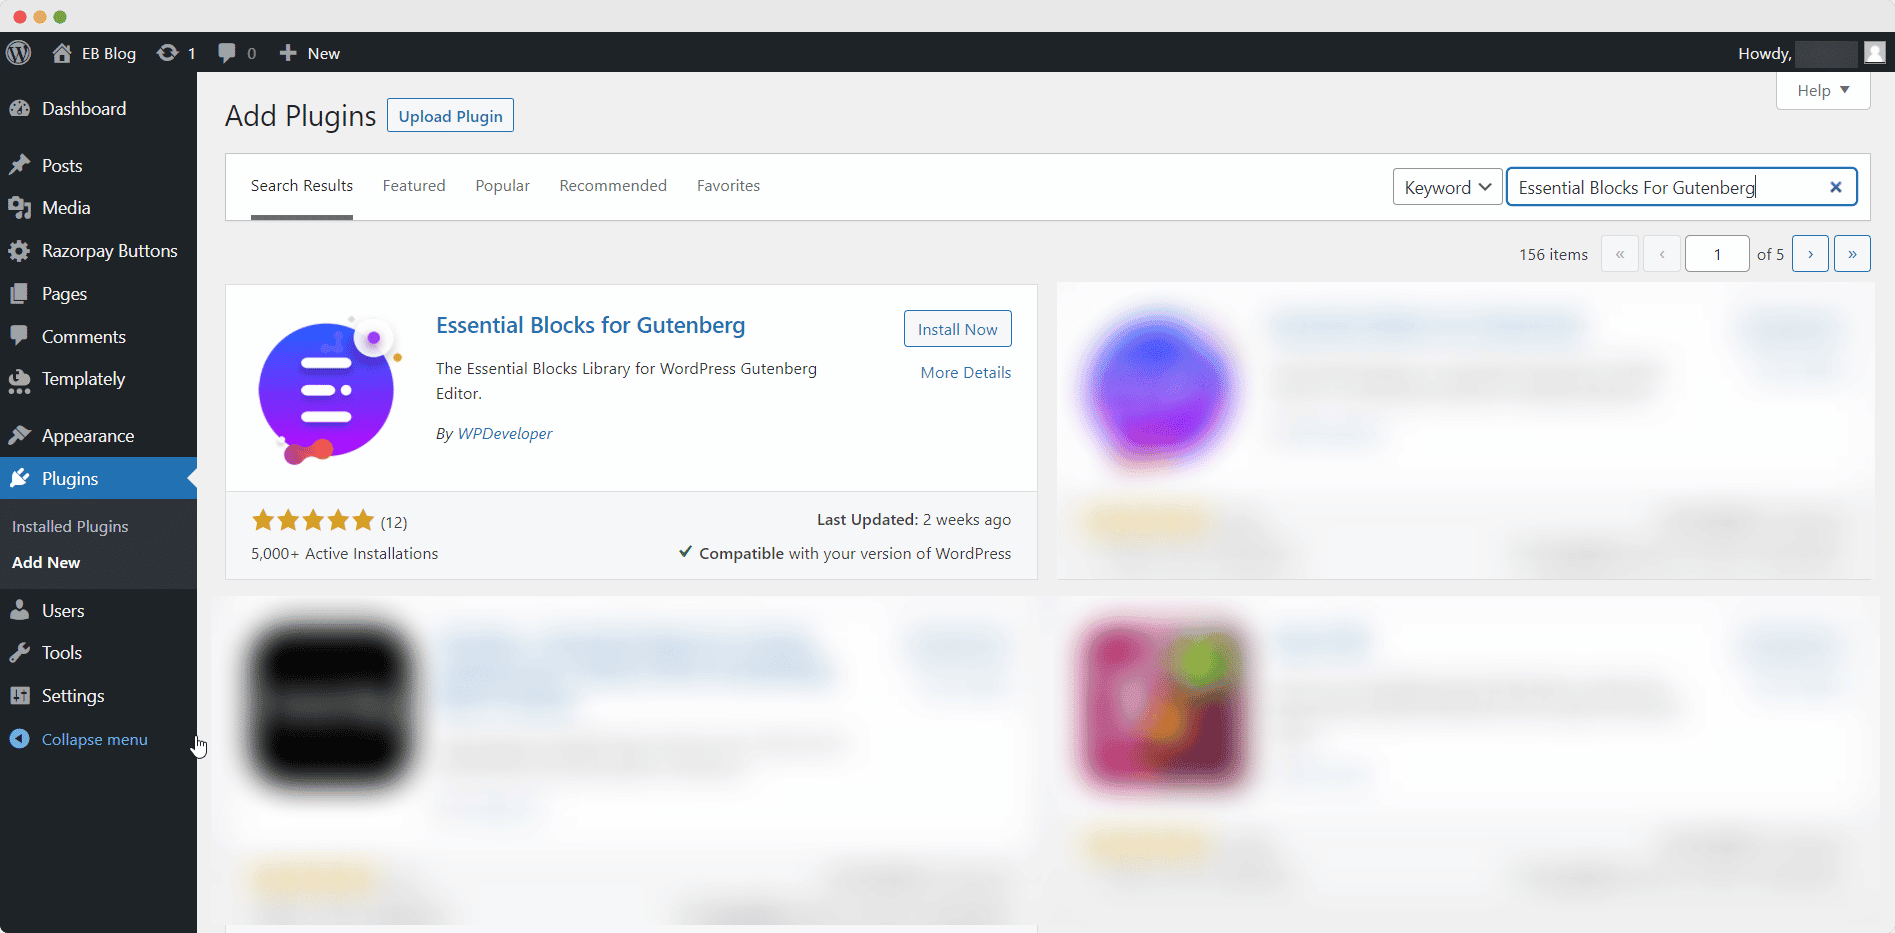Image resolution: width=1895 pixels, height=933 pixels.
Task: Open the Keyword search type dropdown
Action: [x=1447, y=187]
